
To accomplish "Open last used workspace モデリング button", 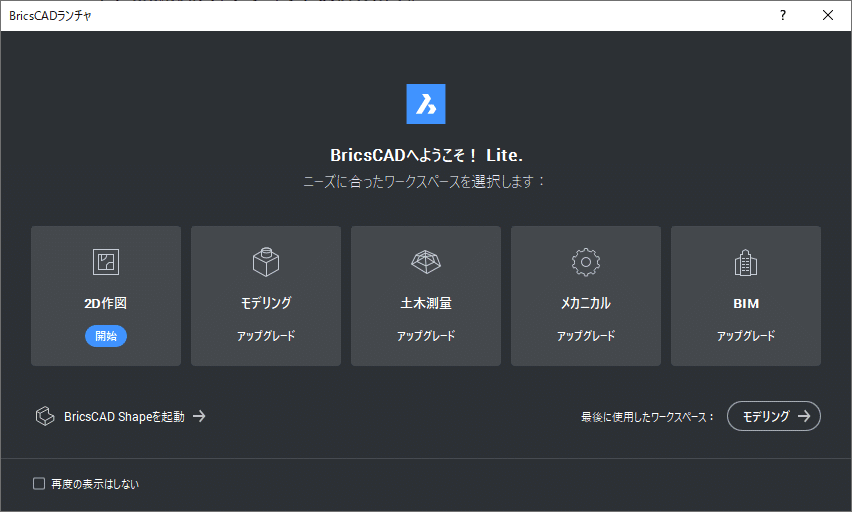I will pos(774,416).
